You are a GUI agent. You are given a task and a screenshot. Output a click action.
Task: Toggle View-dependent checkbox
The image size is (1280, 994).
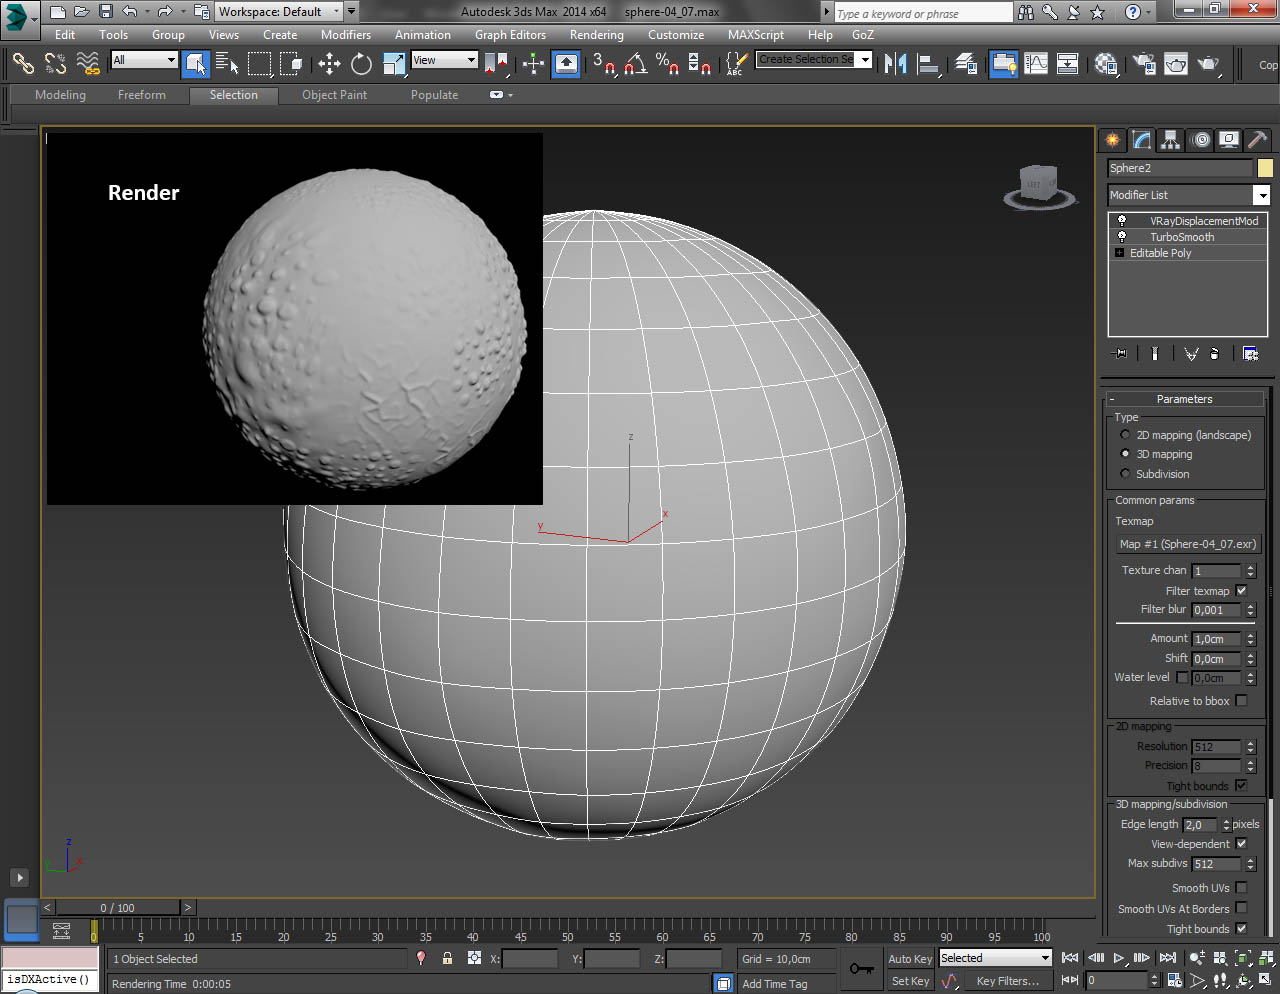[x=1241, y=844]
